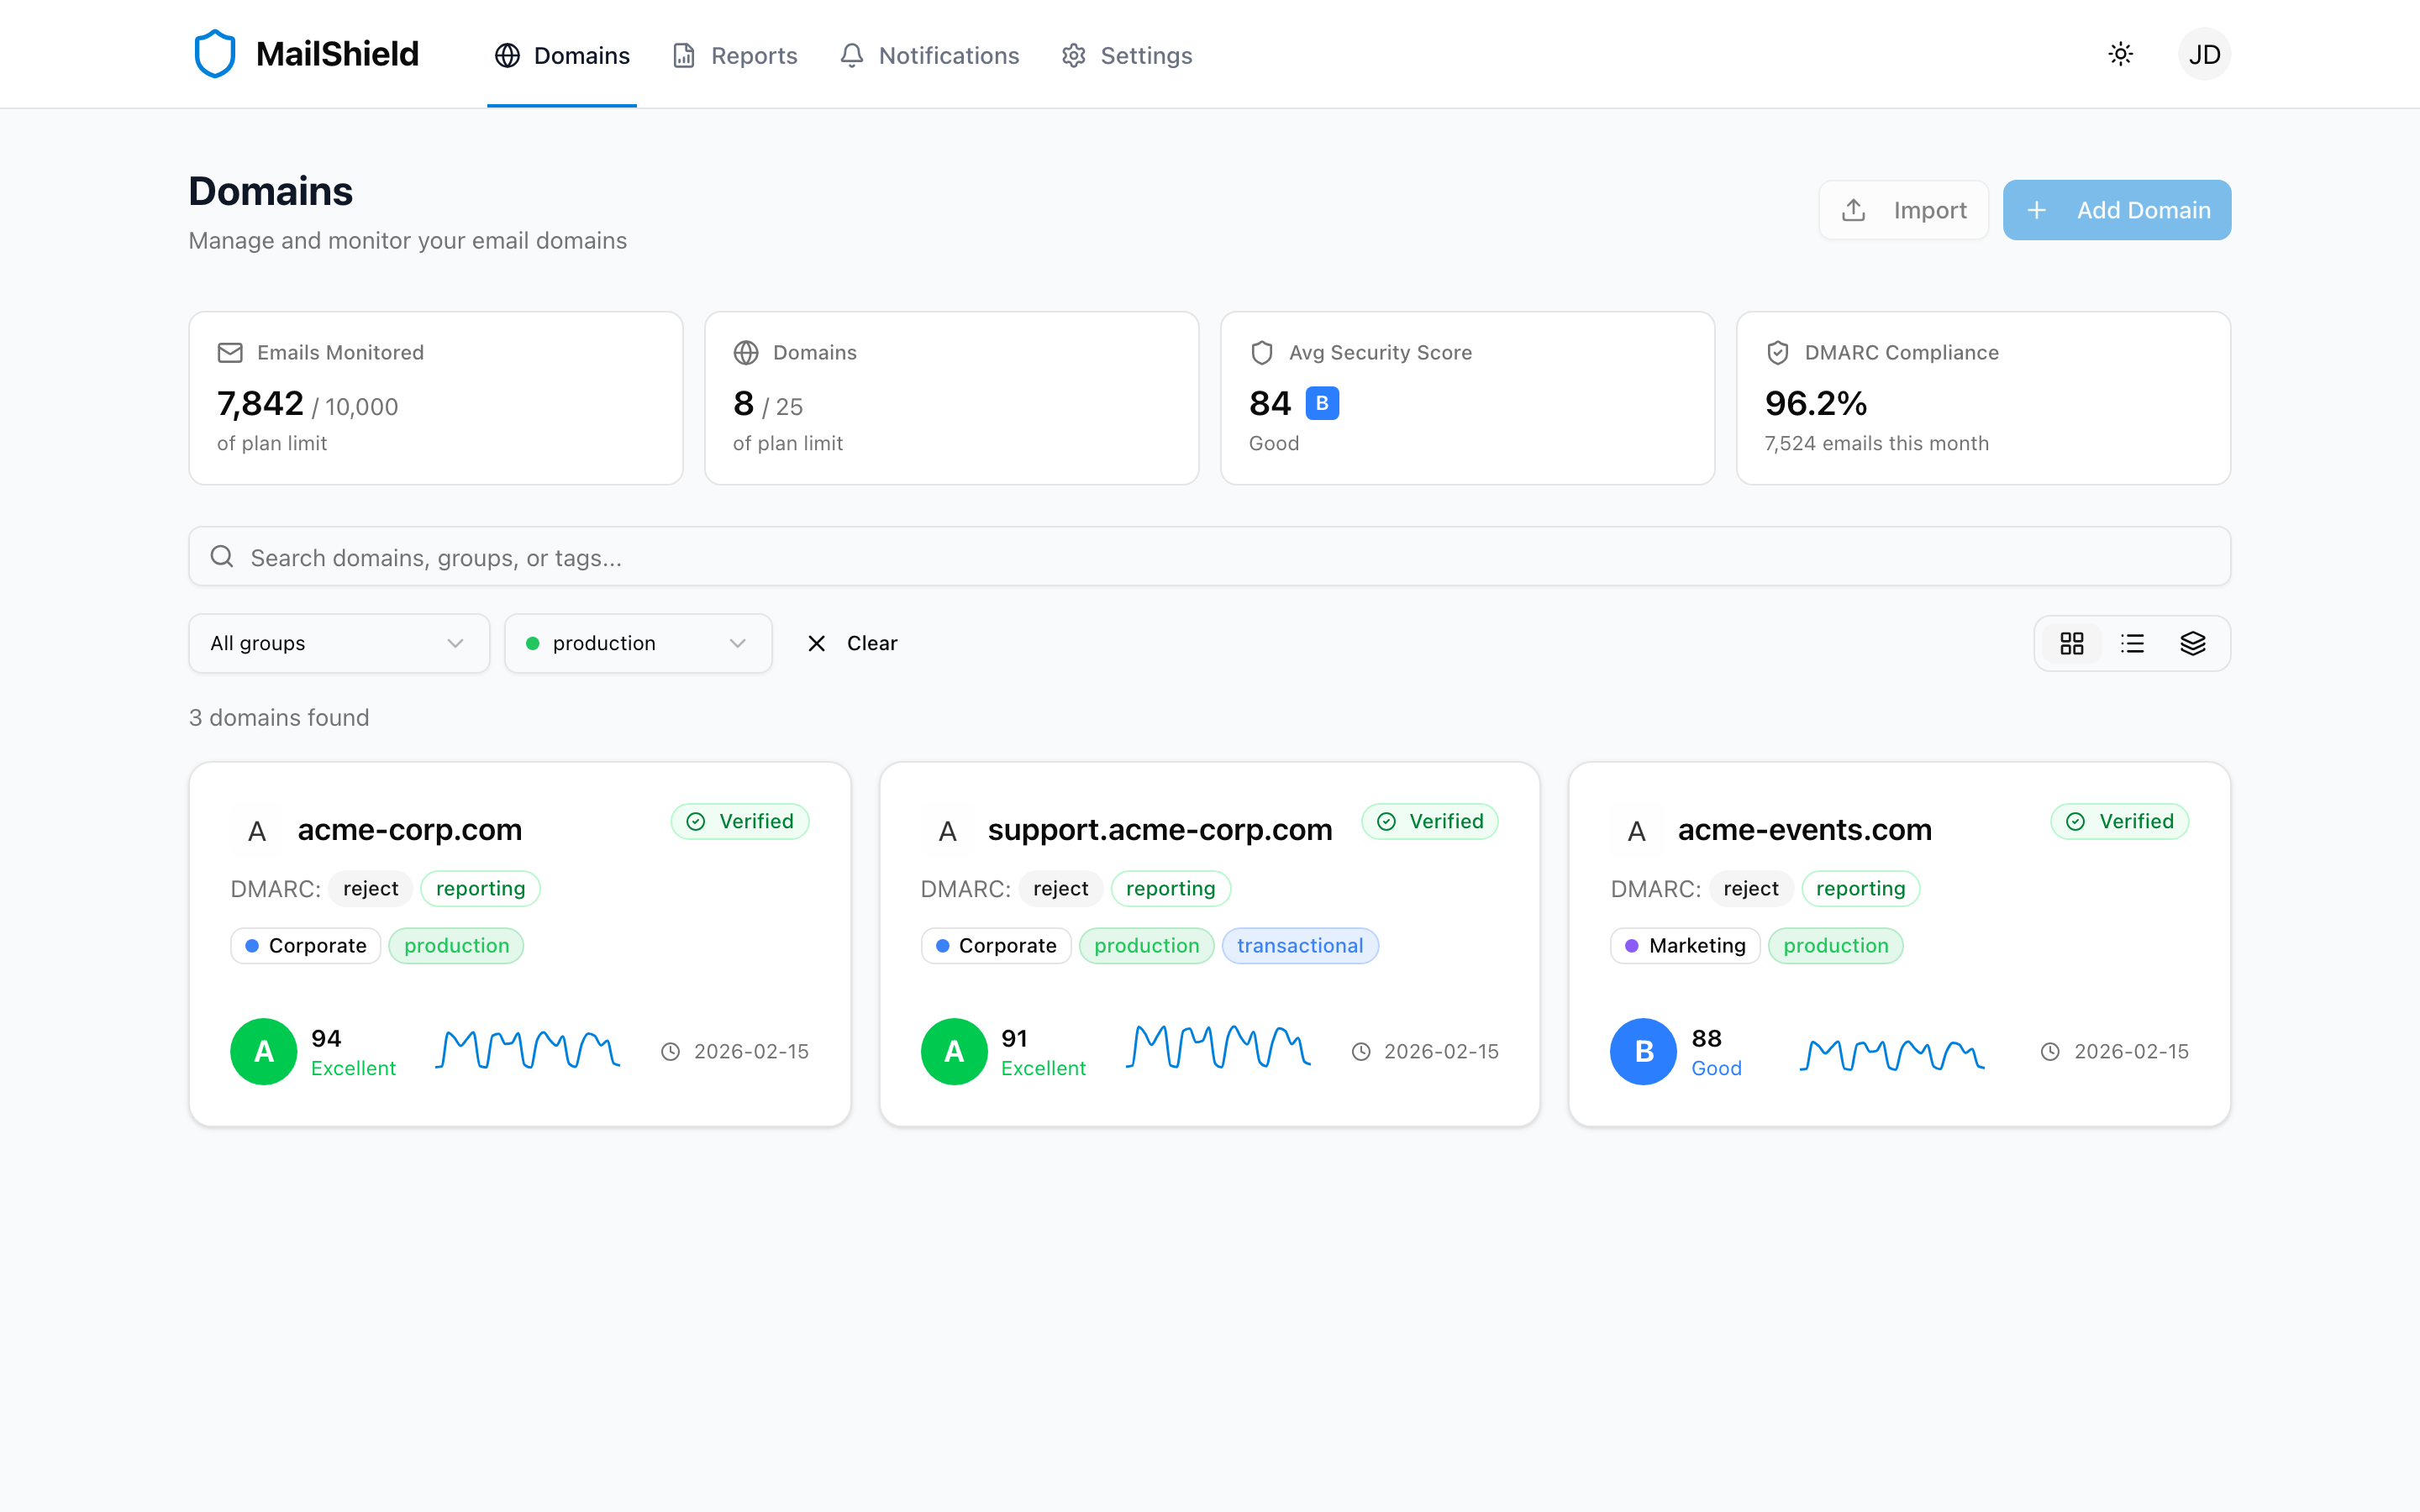The height and width of the screenshot is (1512, 2420).
Task: Switch to grouped view with the stack icon
Action: point(2194,643)
